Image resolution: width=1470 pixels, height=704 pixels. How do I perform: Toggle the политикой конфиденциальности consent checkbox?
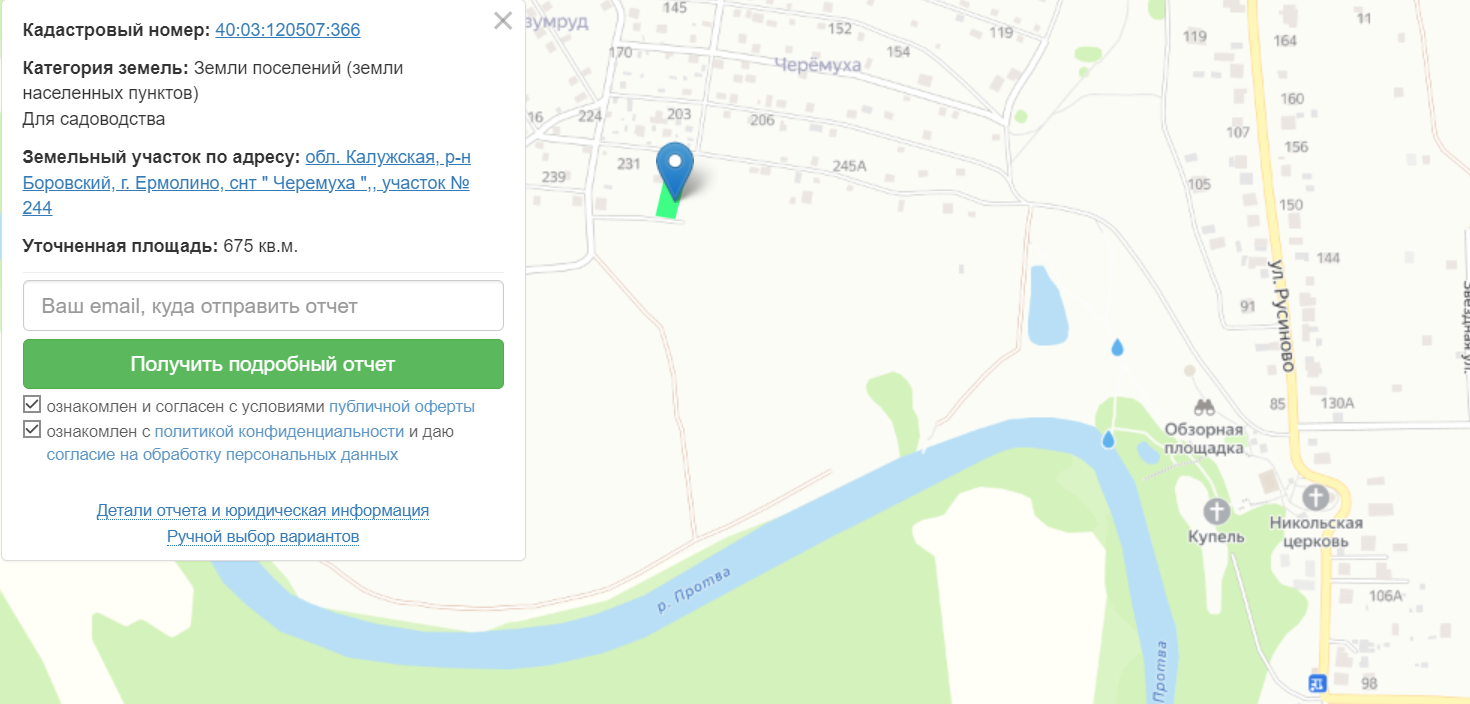click(x=32, y=431)
